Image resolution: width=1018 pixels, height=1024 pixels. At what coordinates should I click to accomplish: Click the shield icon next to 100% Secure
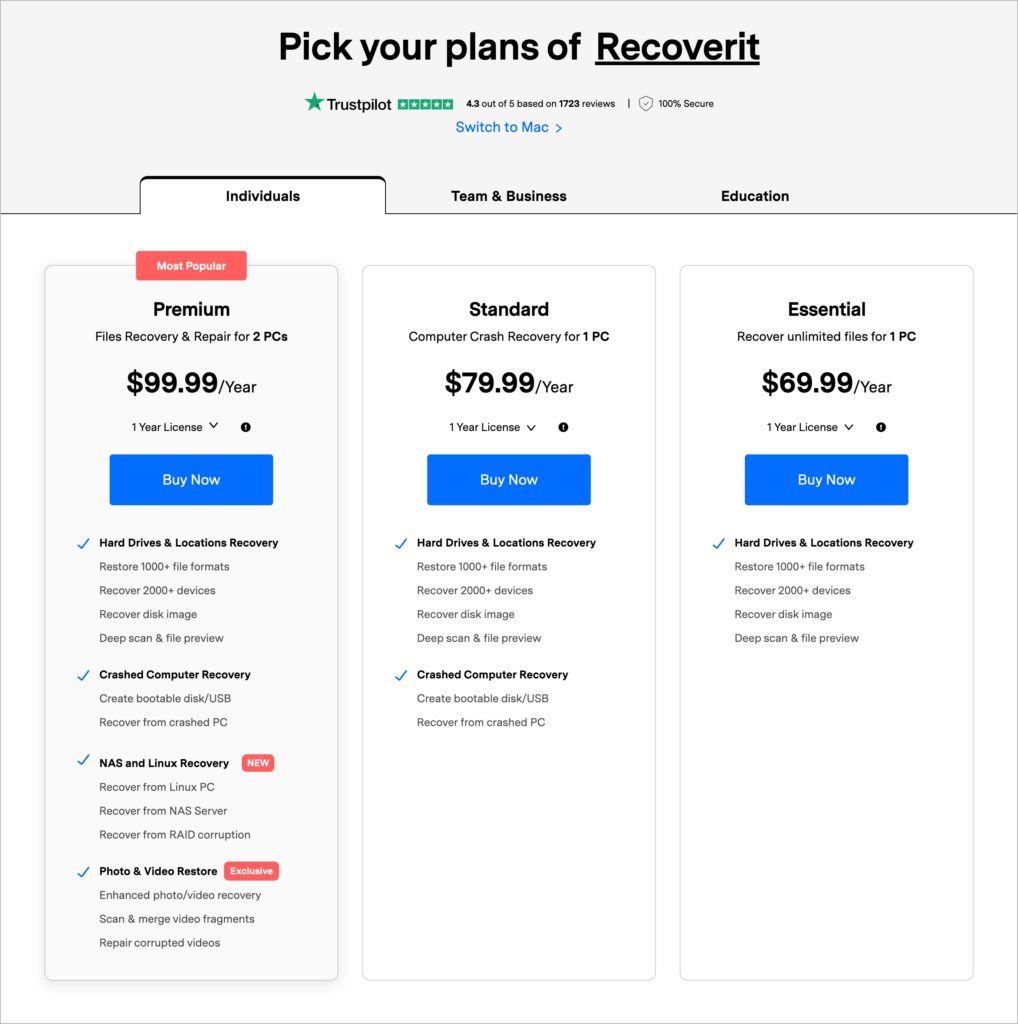645,103
